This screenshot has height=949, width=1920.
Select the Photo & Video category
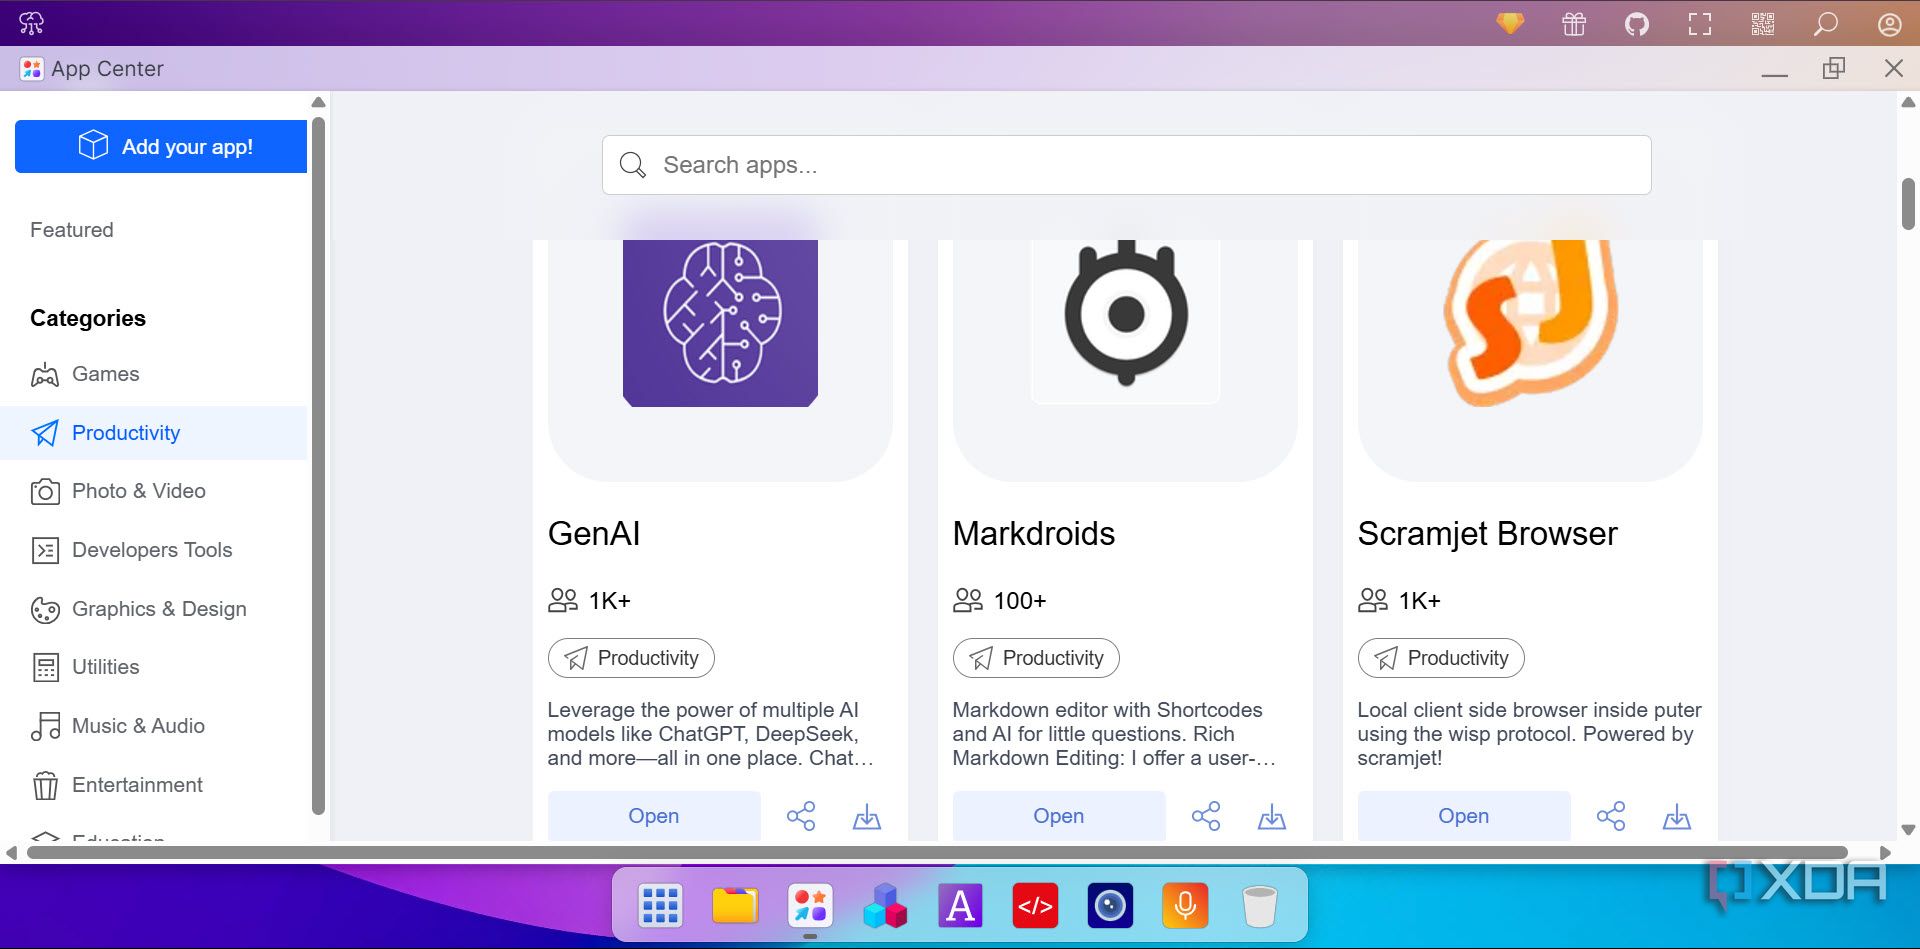(x=154, y=491)
